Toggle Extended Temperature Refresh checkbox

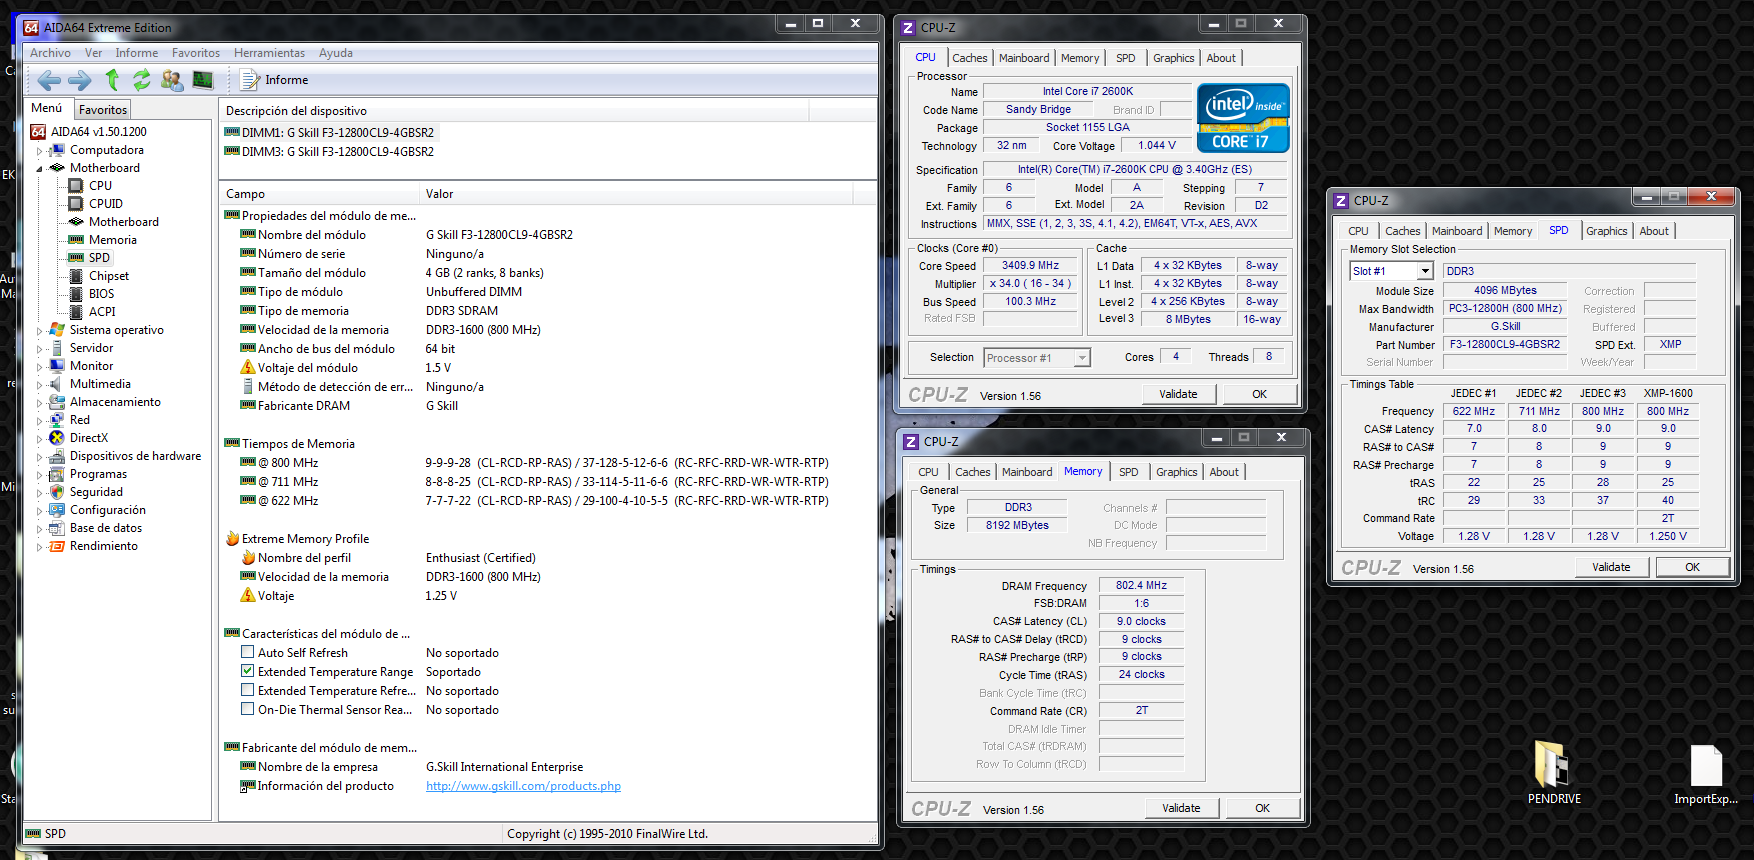tap(247, 691)
